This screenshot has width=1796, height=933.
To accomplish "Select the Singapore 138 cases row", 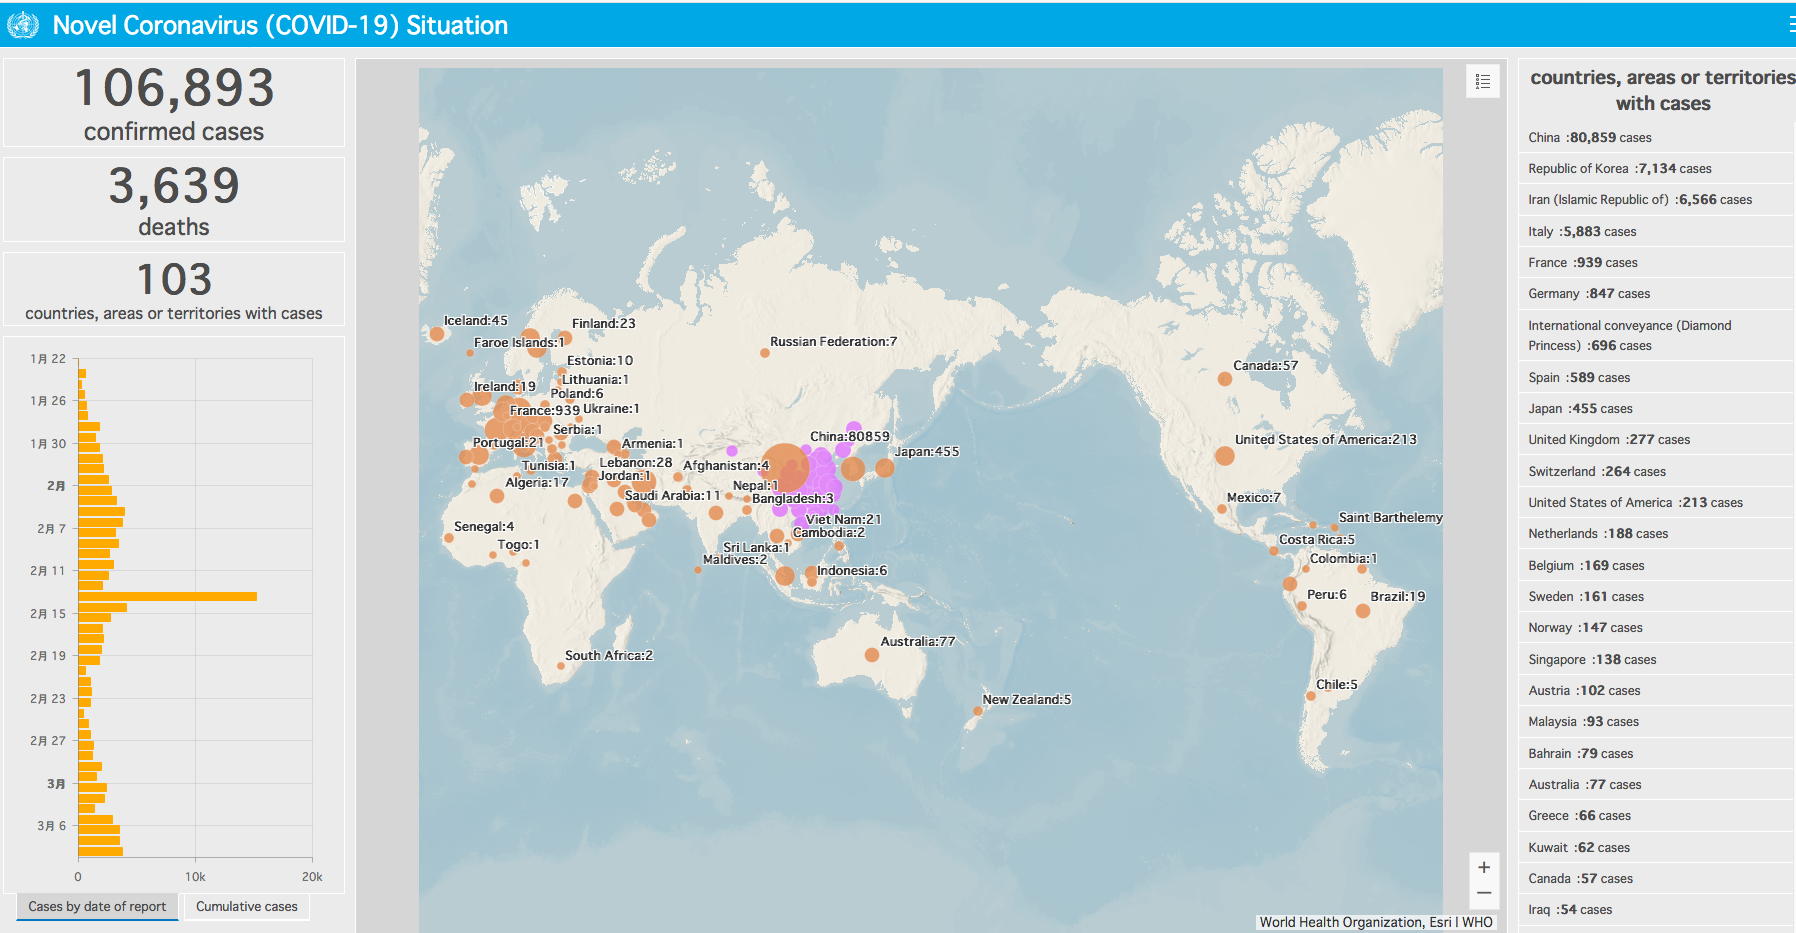I will point(1656,660).
